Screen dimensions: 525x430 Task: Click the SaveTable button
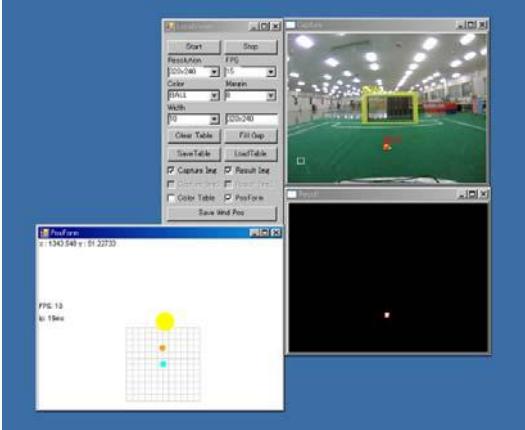click(194, 154)
